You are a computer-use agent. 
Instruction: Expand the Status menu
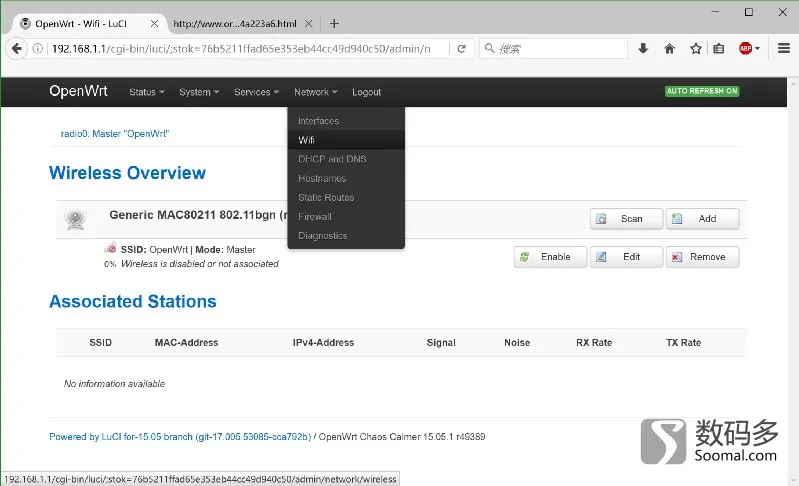(x=147, y=92)
